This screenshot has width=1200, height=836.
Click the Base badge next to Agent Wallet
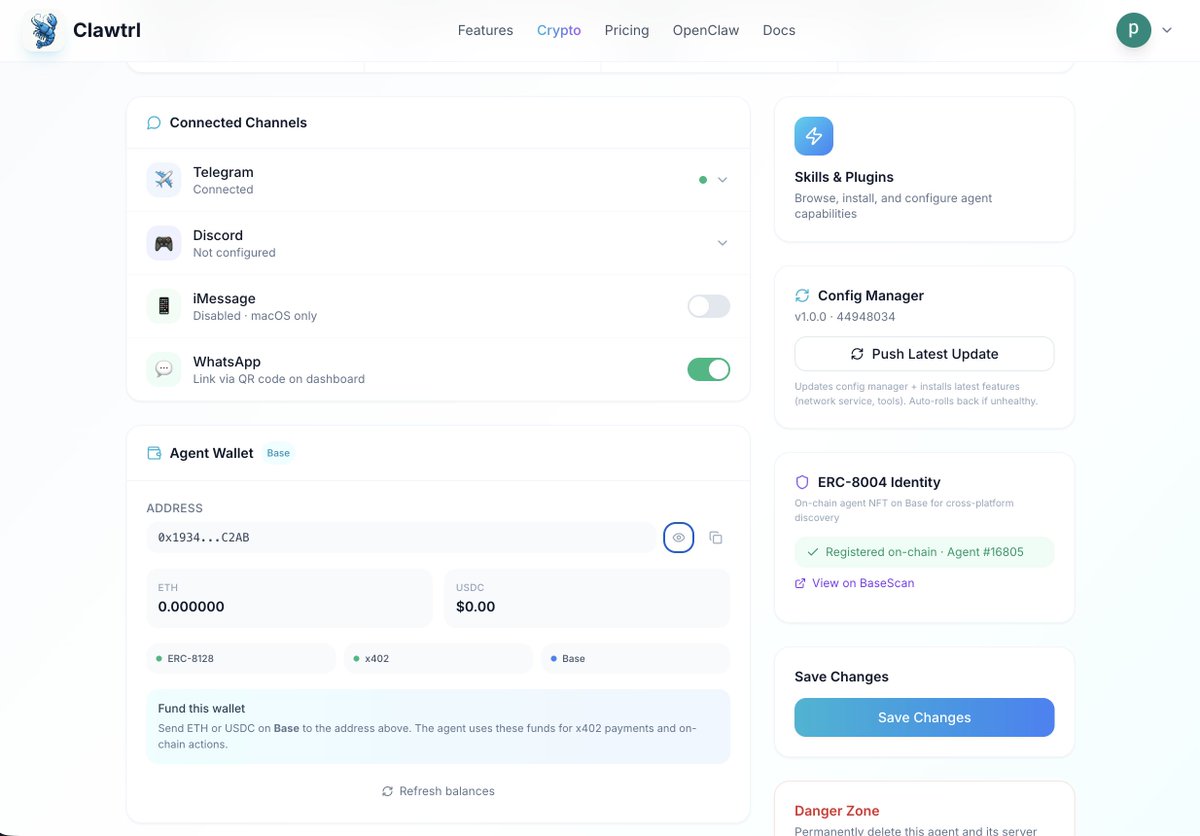pos(278,453)
